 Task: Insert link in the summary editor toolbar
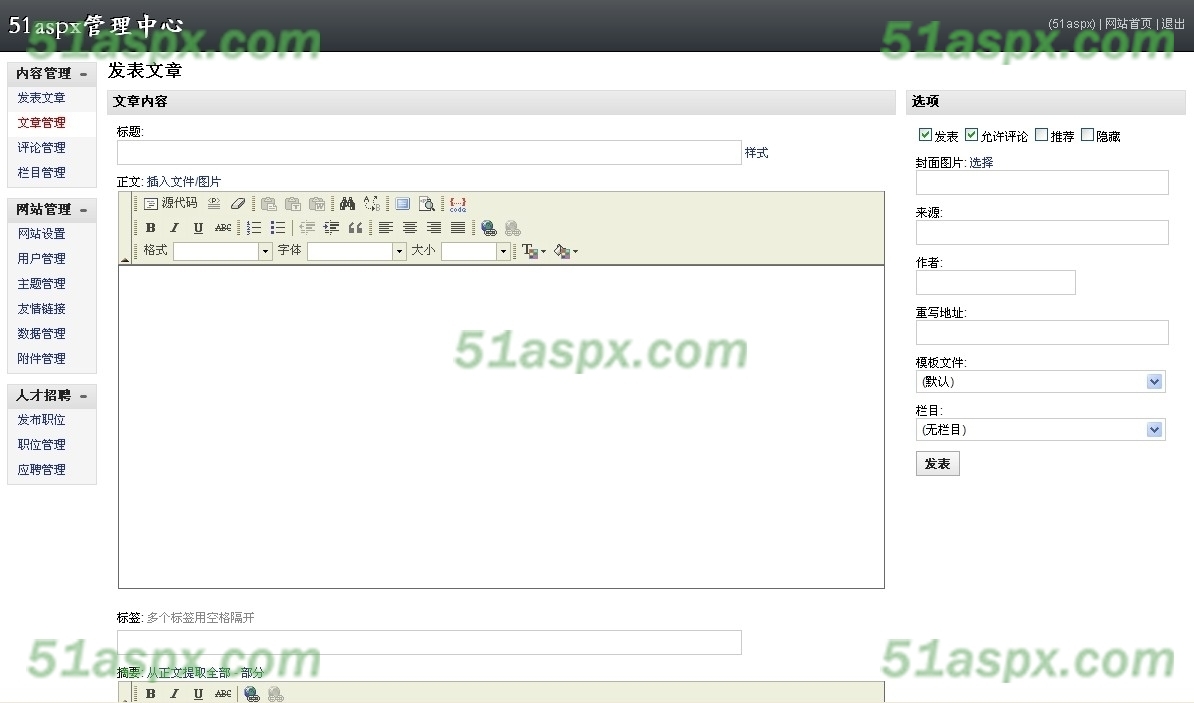pos(251,693)
